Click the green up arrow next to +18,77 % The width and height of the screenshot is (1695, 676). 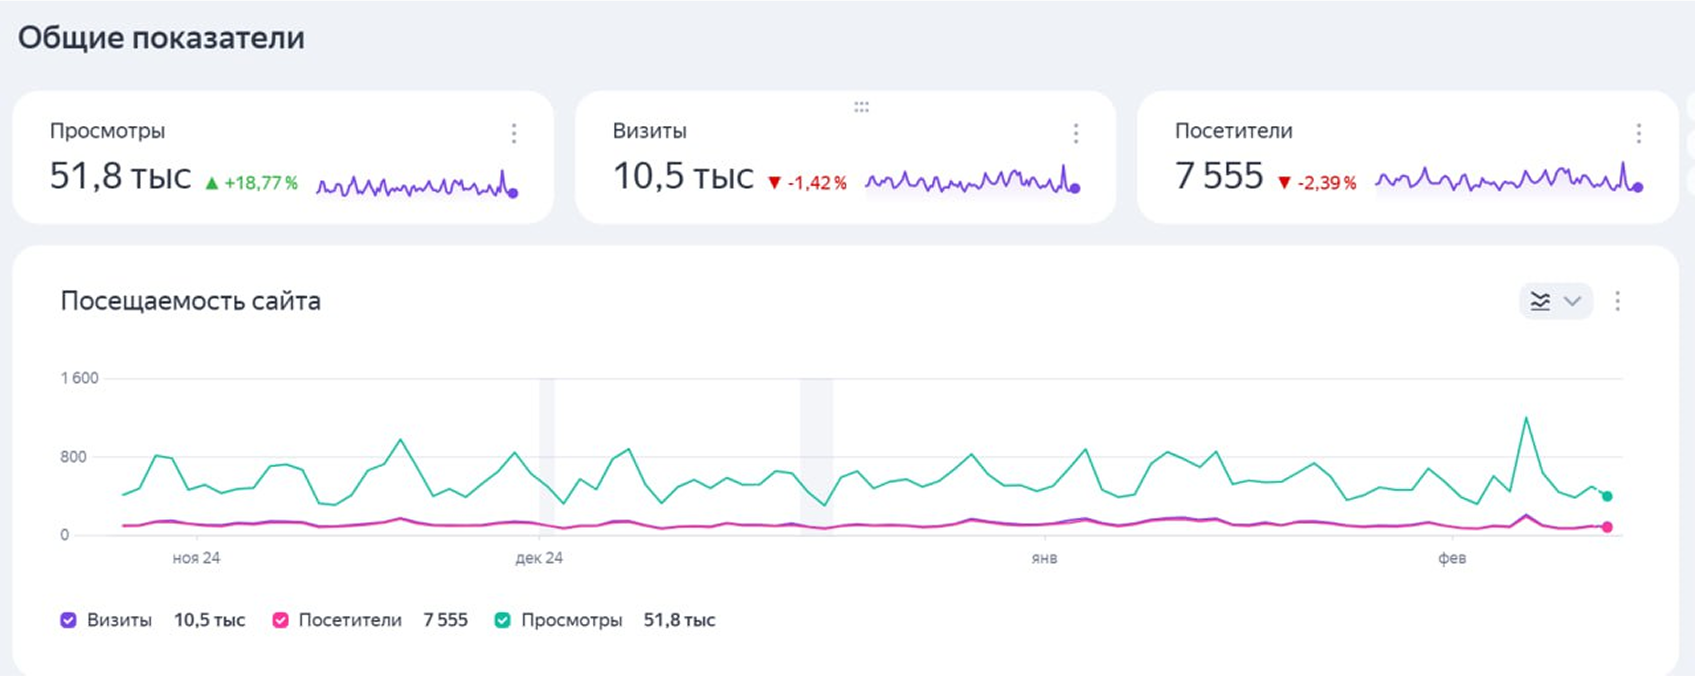pos(211,183)
